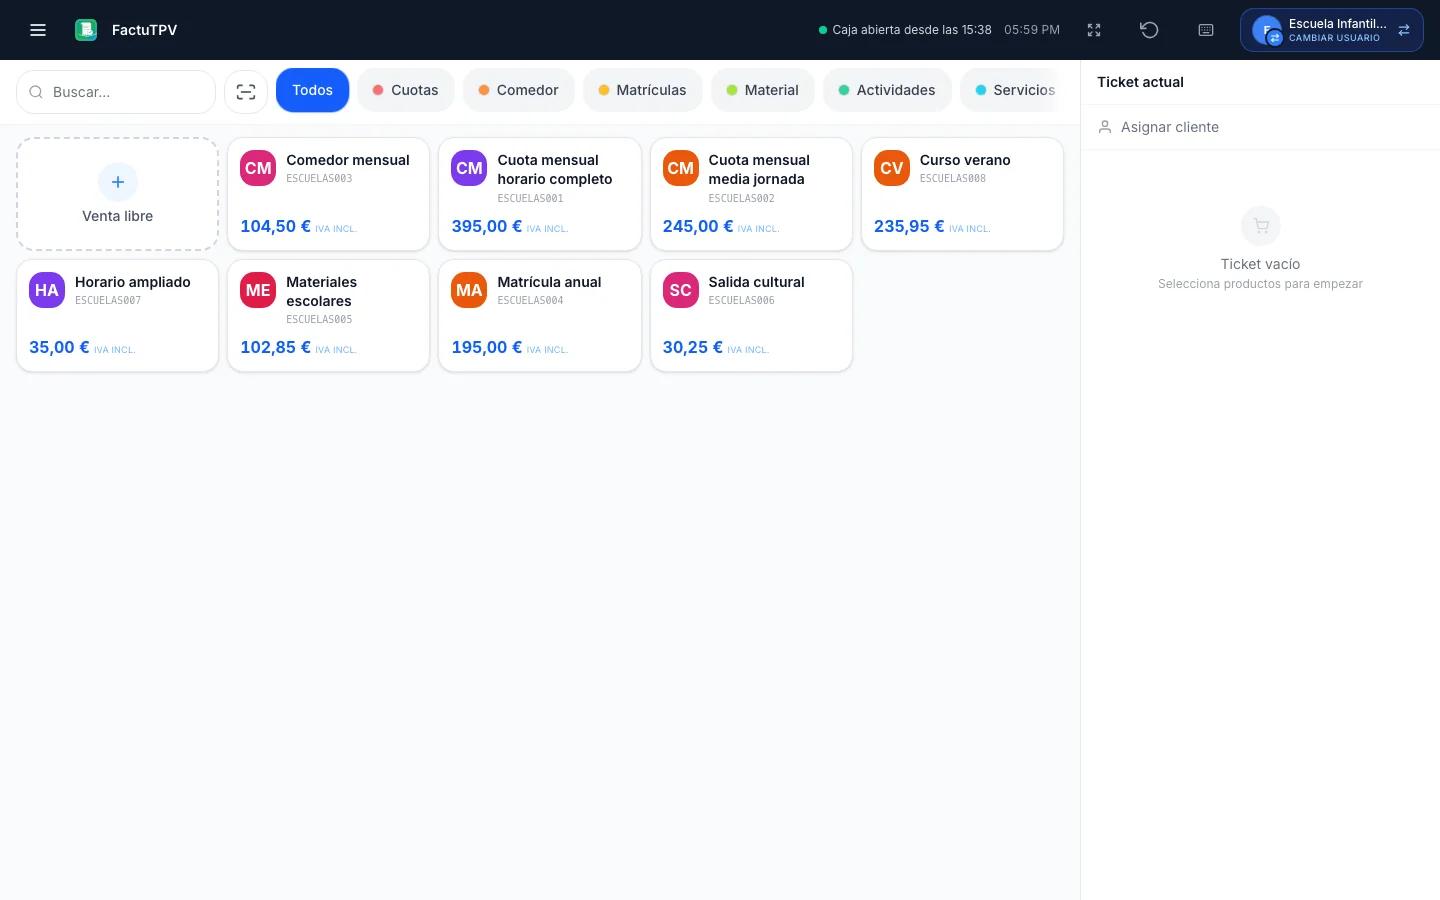Screen dimensions: 1440x900
Task: Select the Todos category tab
Action: click(x=312, y=90)
